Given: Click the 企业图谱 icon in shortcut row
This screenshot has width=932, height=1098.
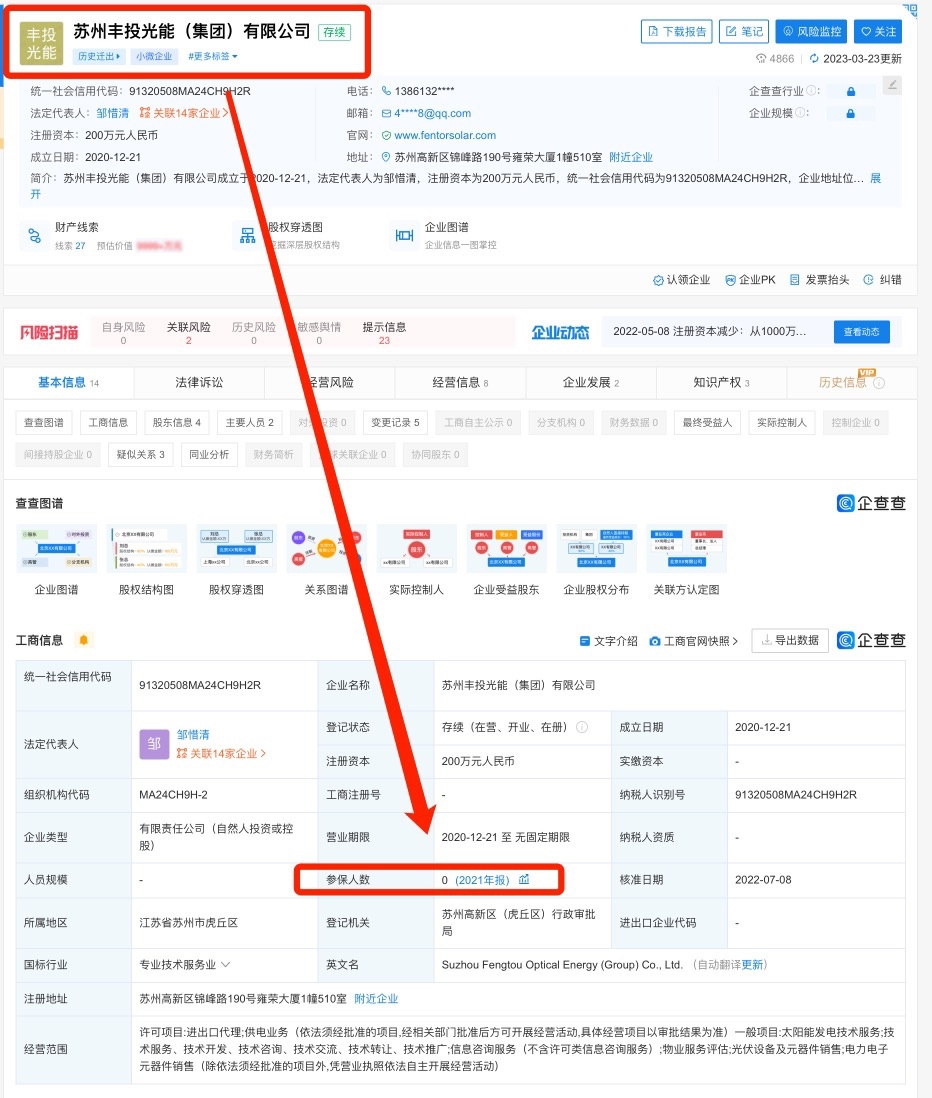Looking at the screenshot, I should click(x=404, y=236).
